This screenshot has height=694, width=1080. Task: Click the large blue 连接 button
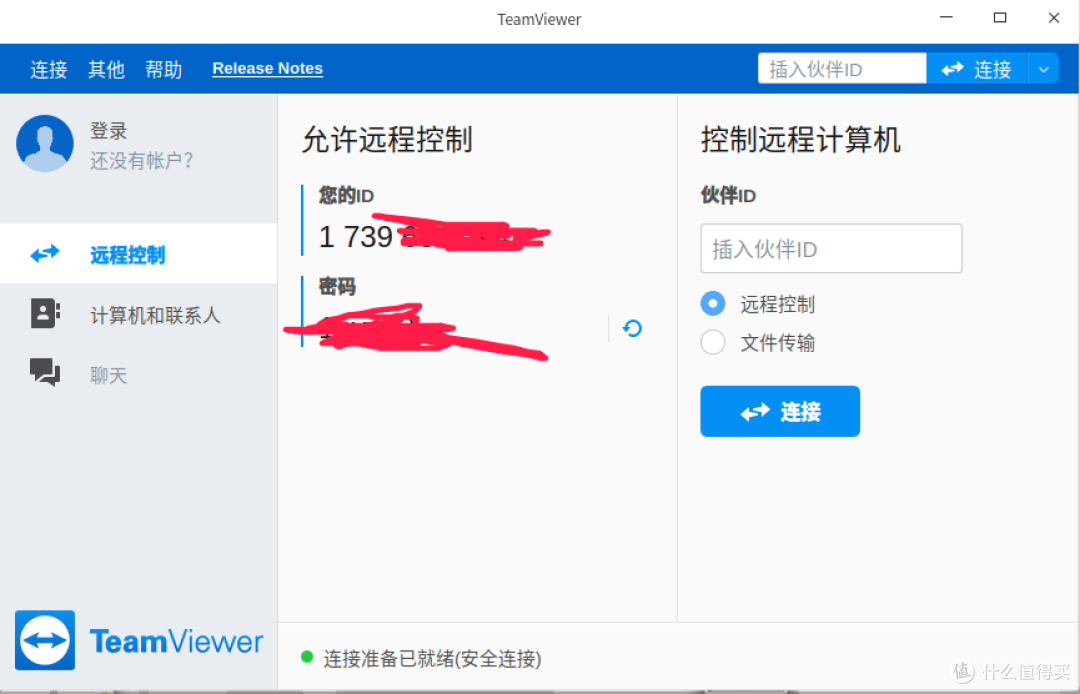[x=780, y=411]
